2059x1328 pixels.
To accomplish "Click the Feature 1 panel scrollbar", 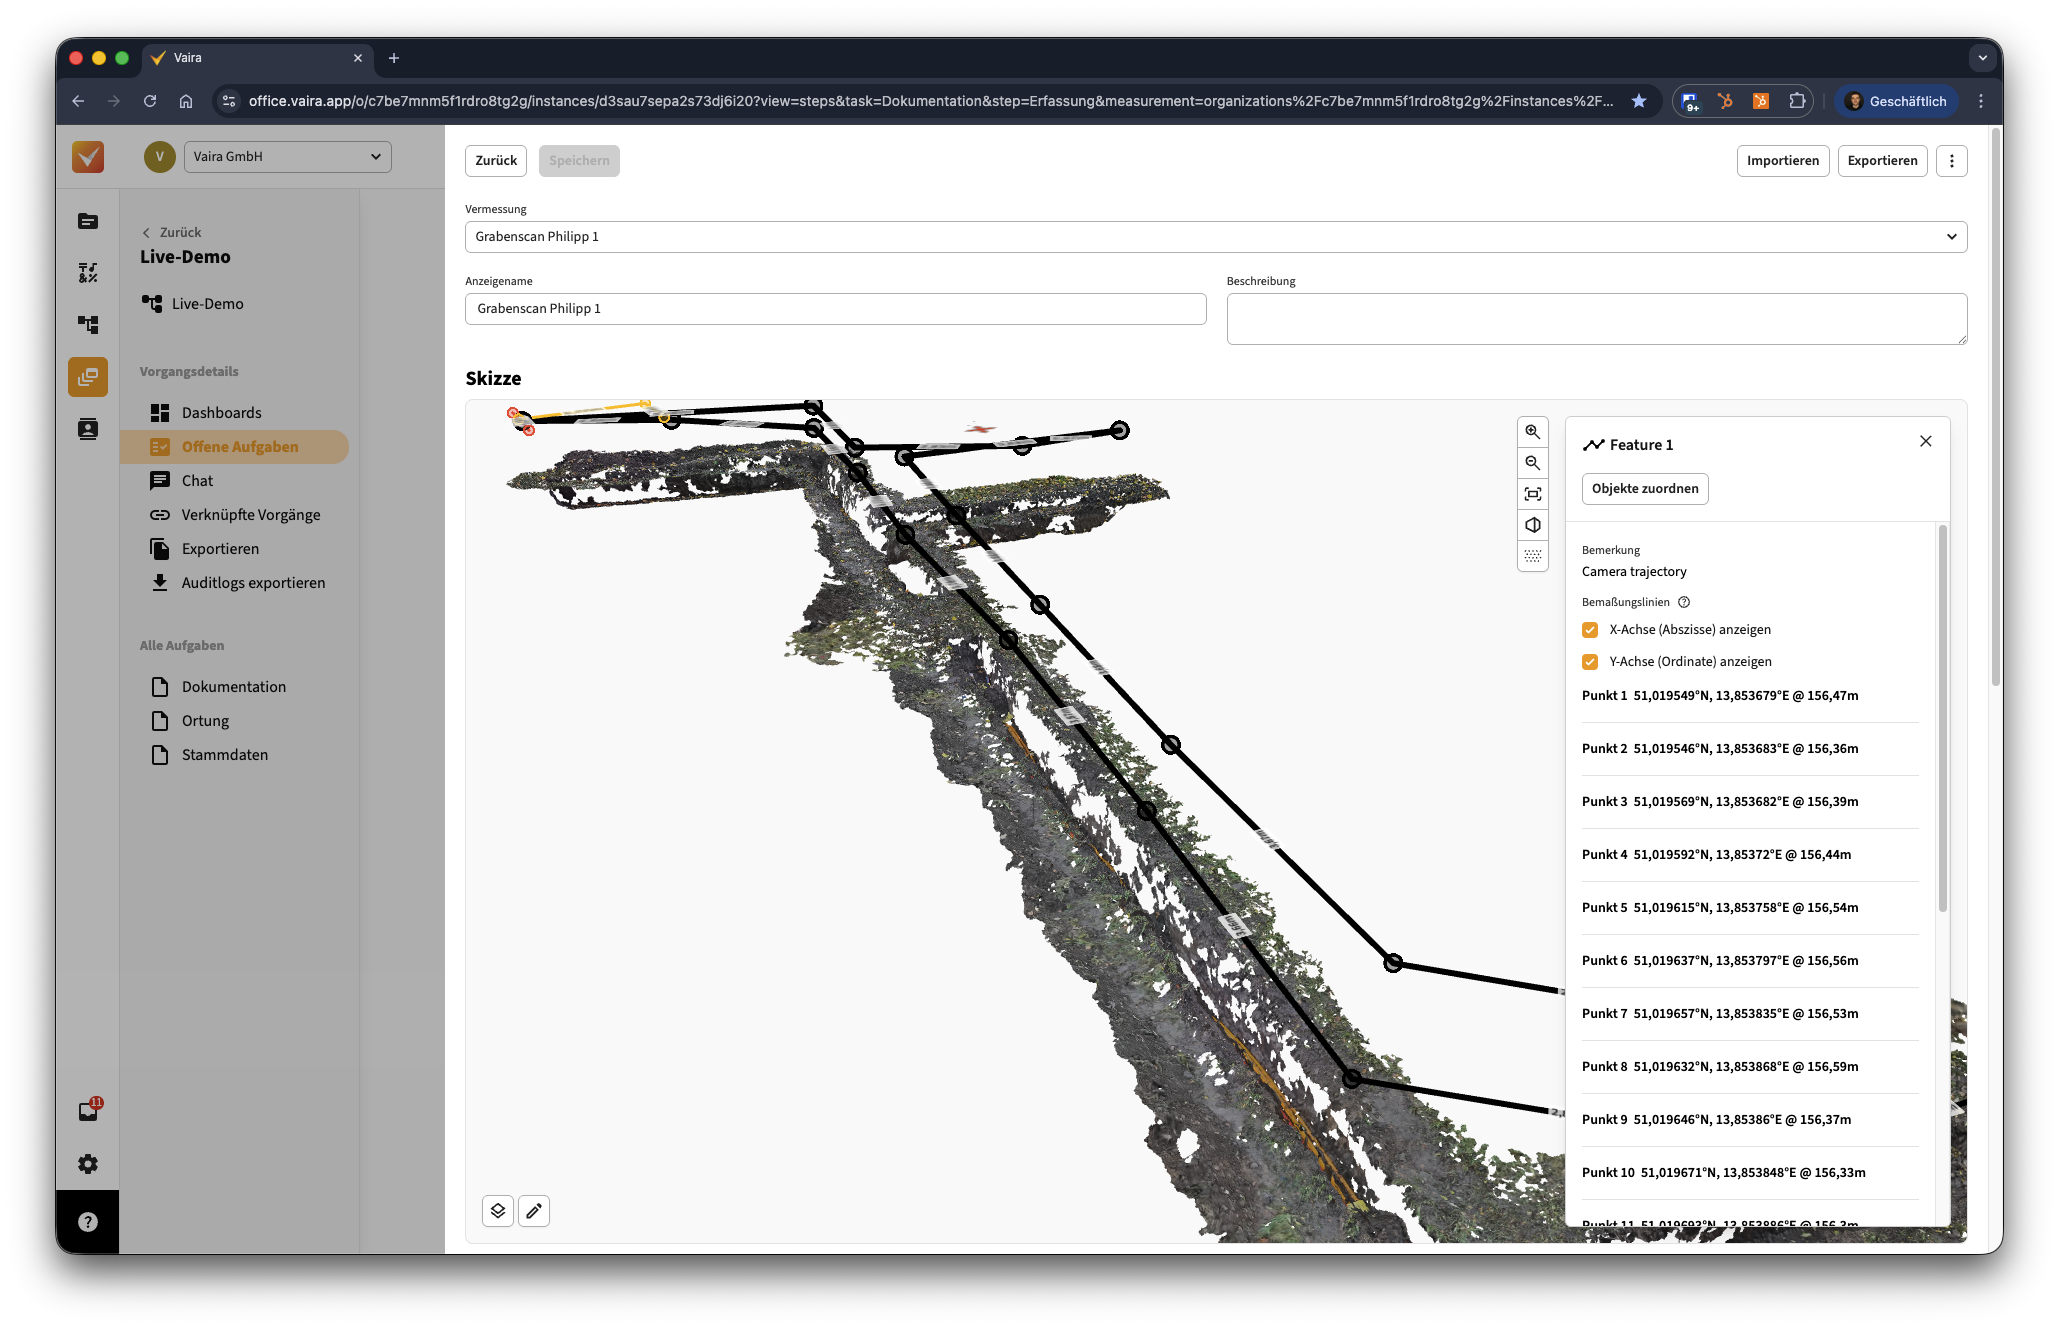I will pyautogui.click(x=1942, y=720).
